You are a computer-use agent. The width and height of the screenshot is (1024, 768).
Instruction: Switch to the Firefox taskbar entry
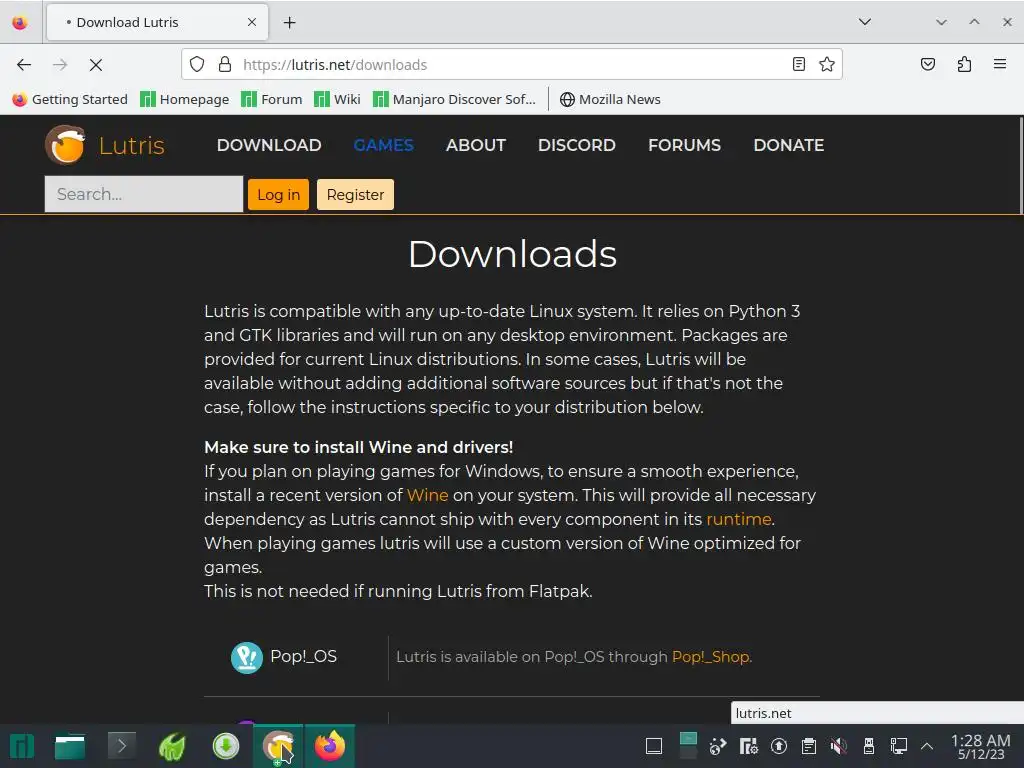click(330, 746)
